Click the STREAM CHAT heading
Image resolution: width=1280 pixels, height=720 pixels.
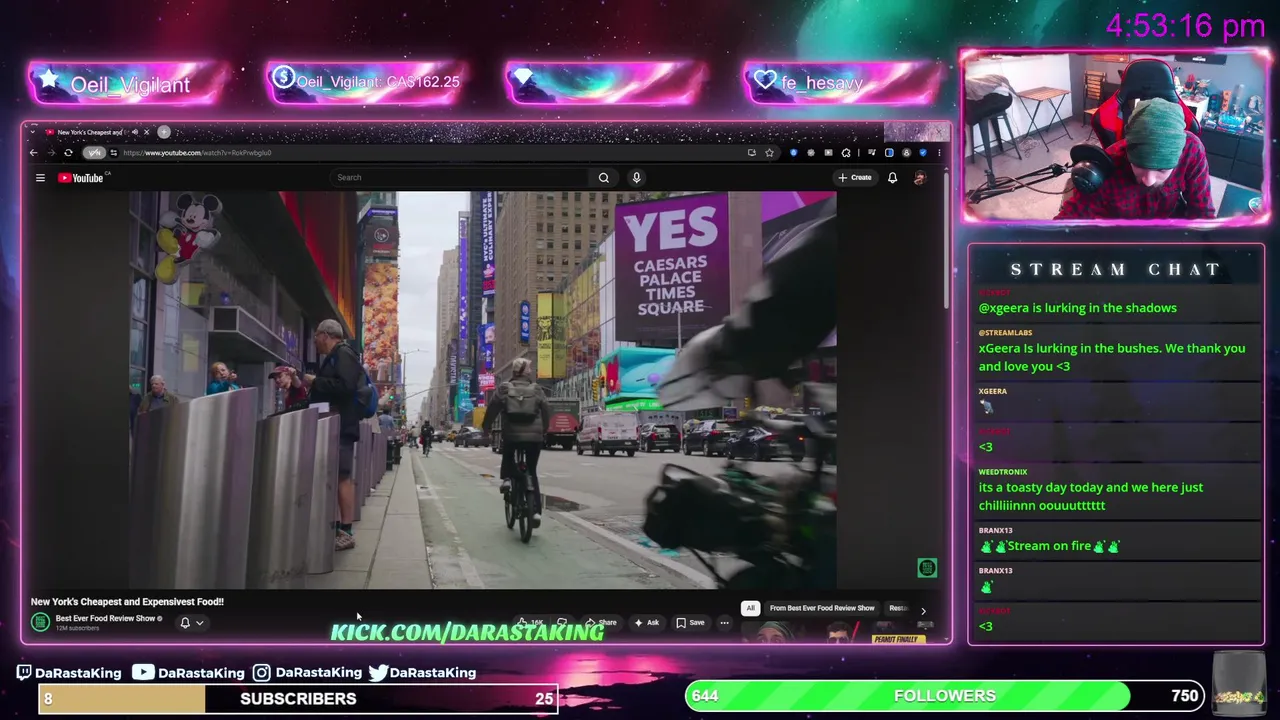point(1116,270)
